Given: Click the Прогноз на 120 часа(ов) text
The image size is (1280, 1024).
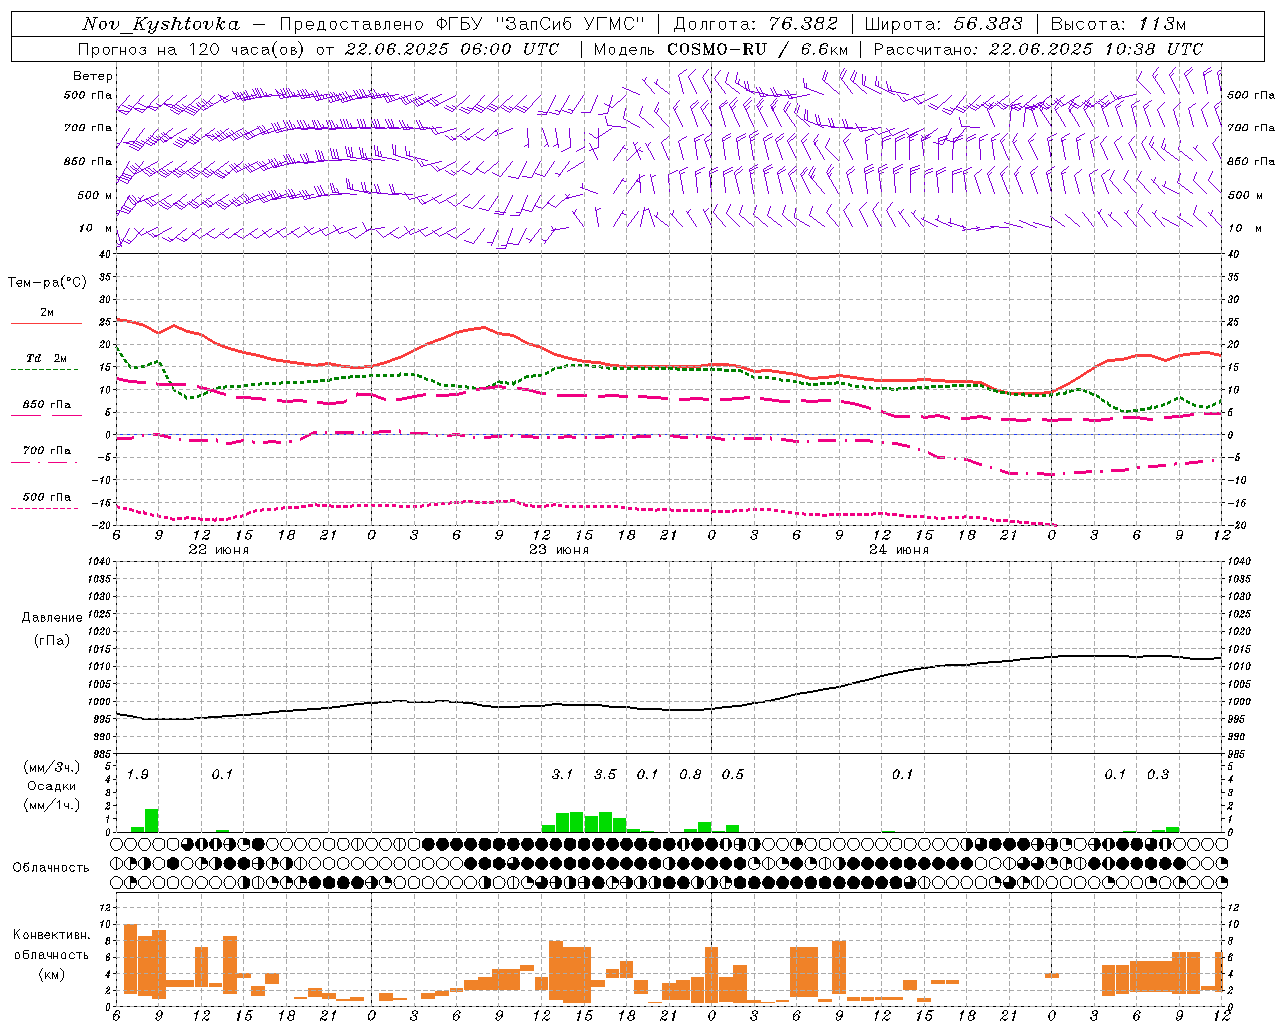Looking at the screenshot, I should (193, 49).
